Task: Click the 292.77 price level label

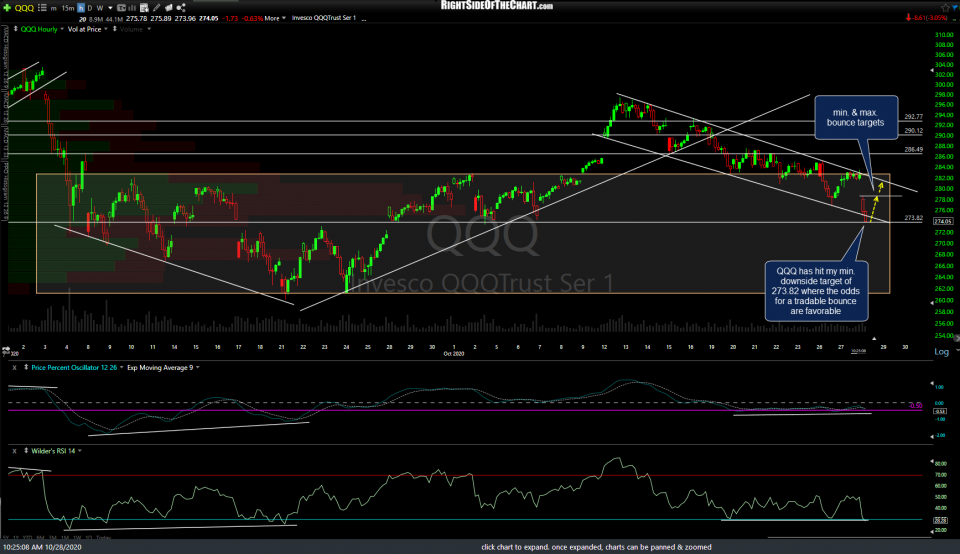Action: (913, 116)
